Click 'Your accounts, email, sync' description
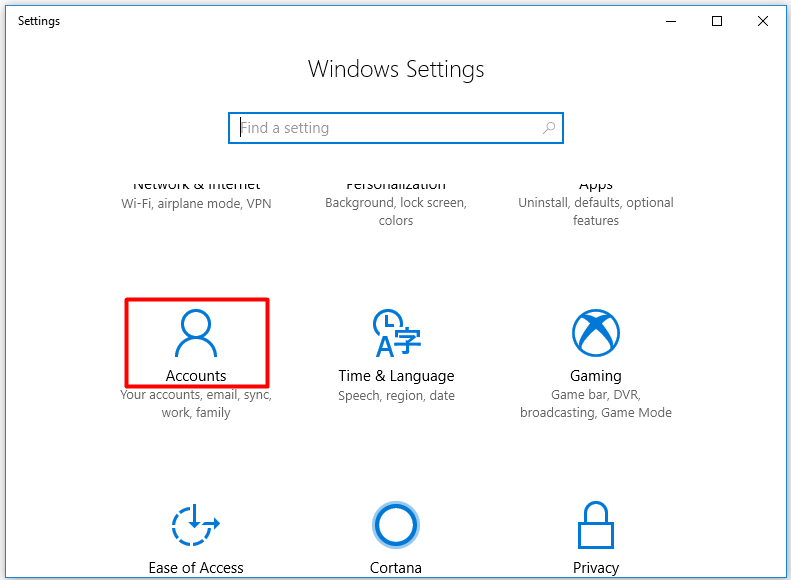791x580 pixels. 196,403
